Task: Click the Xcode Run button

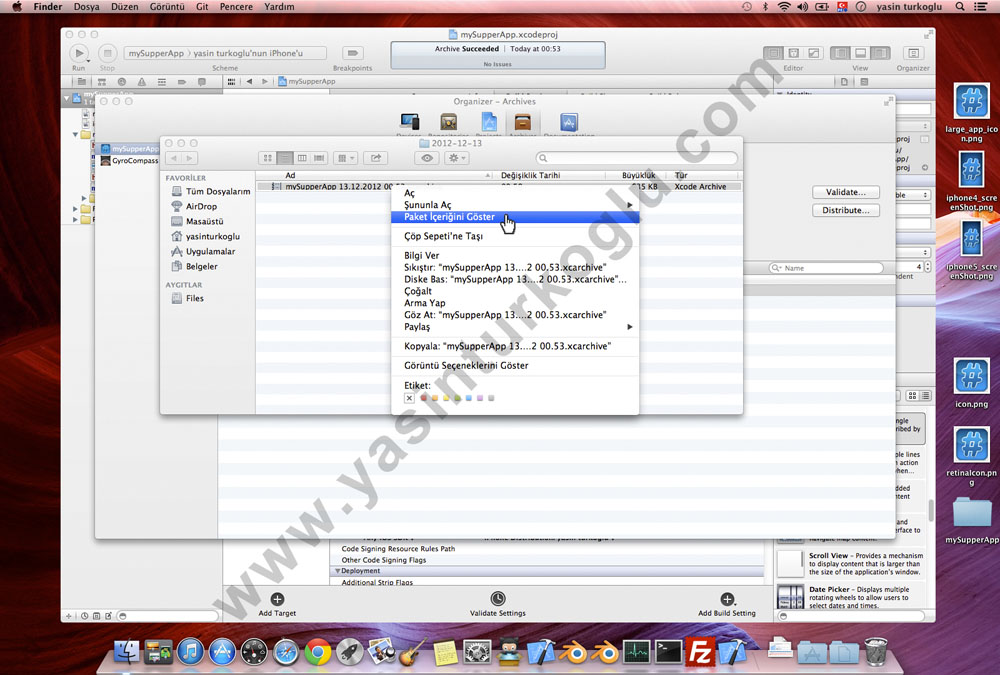Action: [x=79, y=53]
